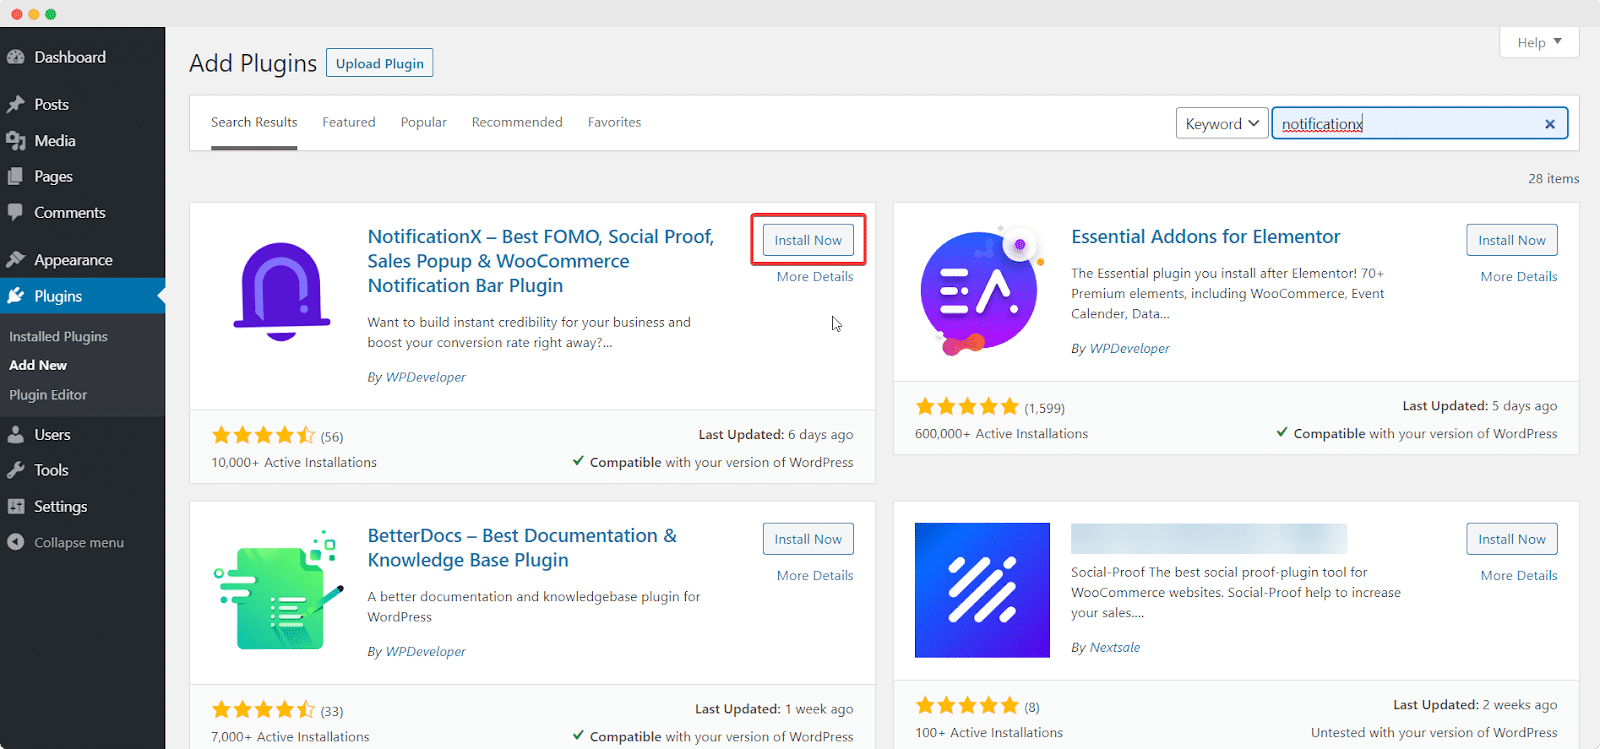Click '600,000+ Active Installations' text

(1001, 433)
